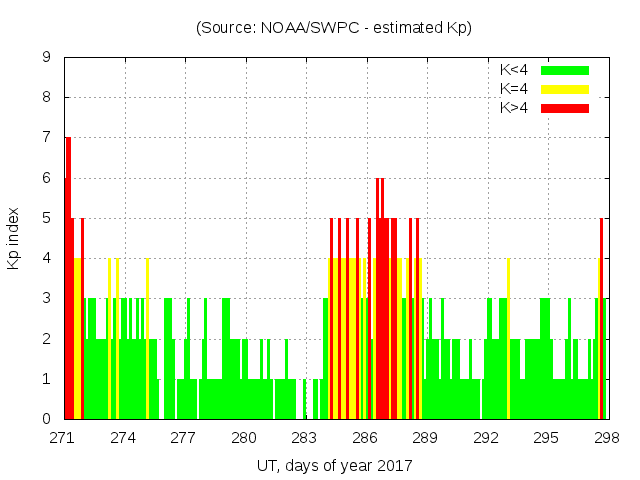Click the chart title citing NOAA/SWPC
This screenshot has width=640, height=480.
pos(334,28)
